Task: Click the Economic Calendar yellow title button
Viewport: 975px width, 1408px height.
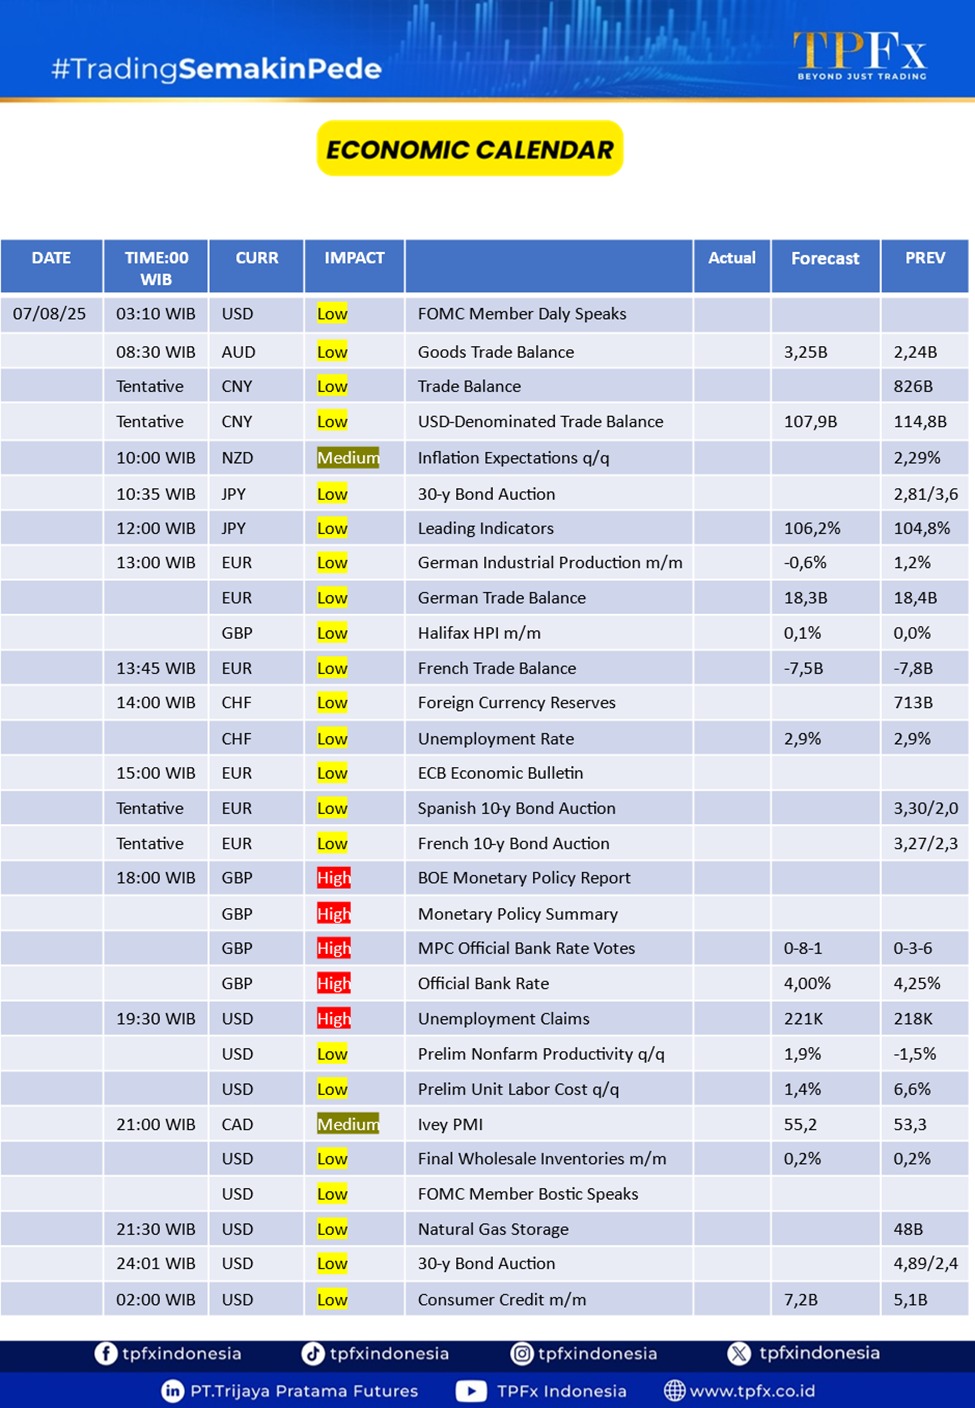Action: click(x=470, y=149)
